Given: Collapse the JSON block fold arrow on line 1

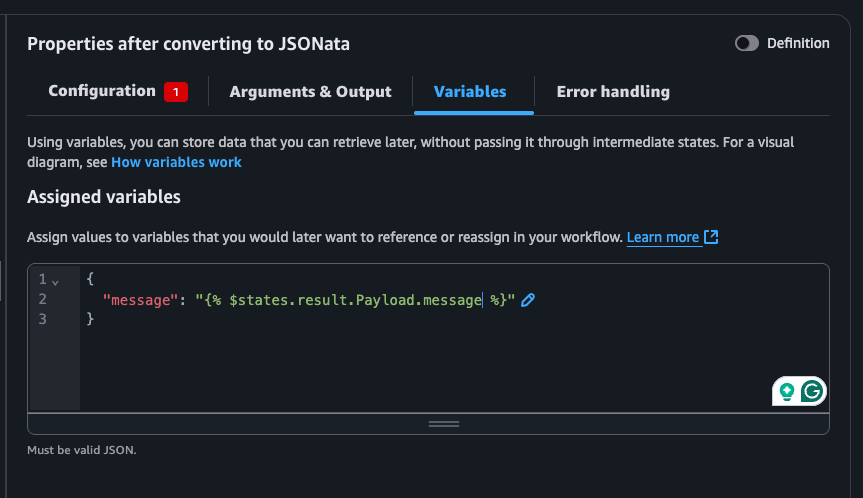Looking at the screenshot, I should [55, 282].
